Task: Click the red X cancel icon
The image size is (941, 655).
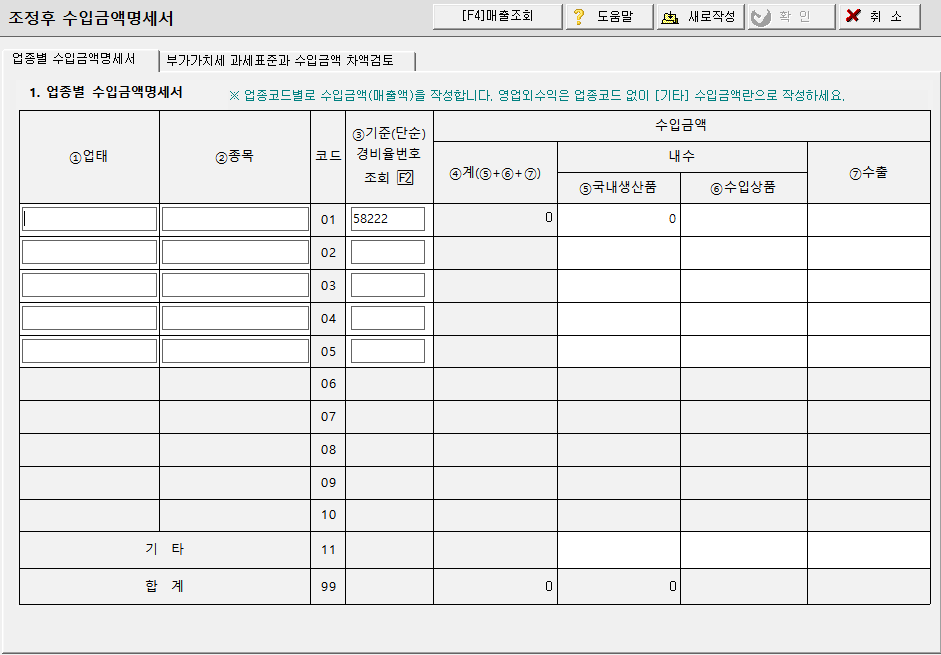Action: pos(852,16)
